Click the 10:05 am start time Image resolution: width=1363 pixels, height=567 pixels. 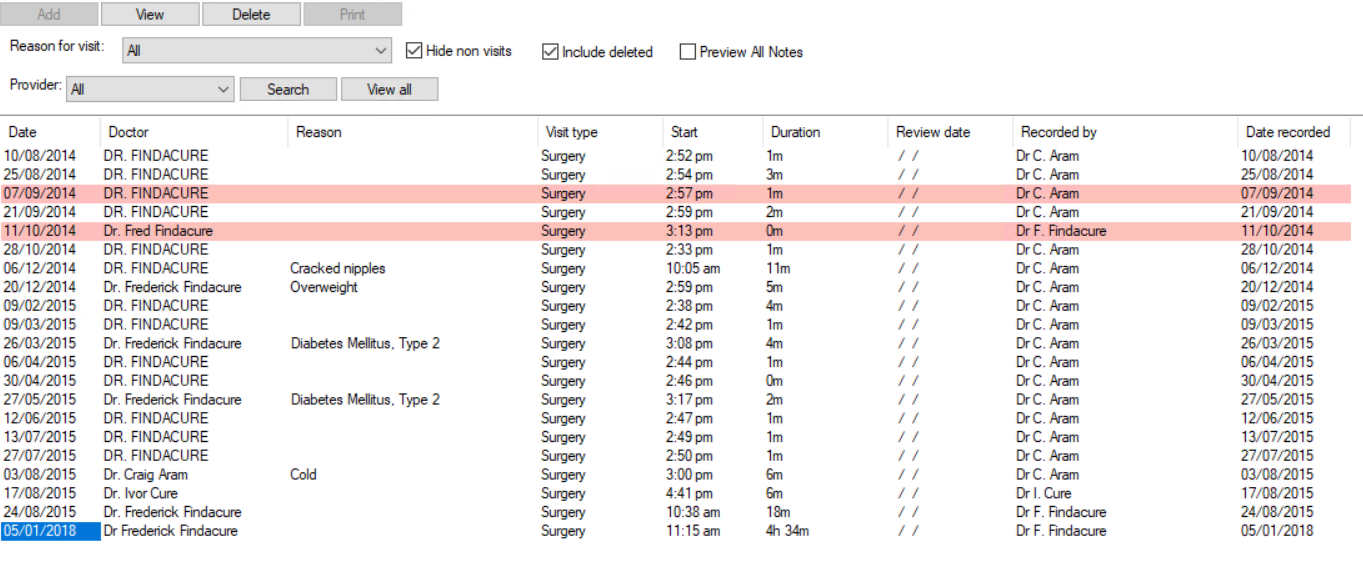coord(693,268)
